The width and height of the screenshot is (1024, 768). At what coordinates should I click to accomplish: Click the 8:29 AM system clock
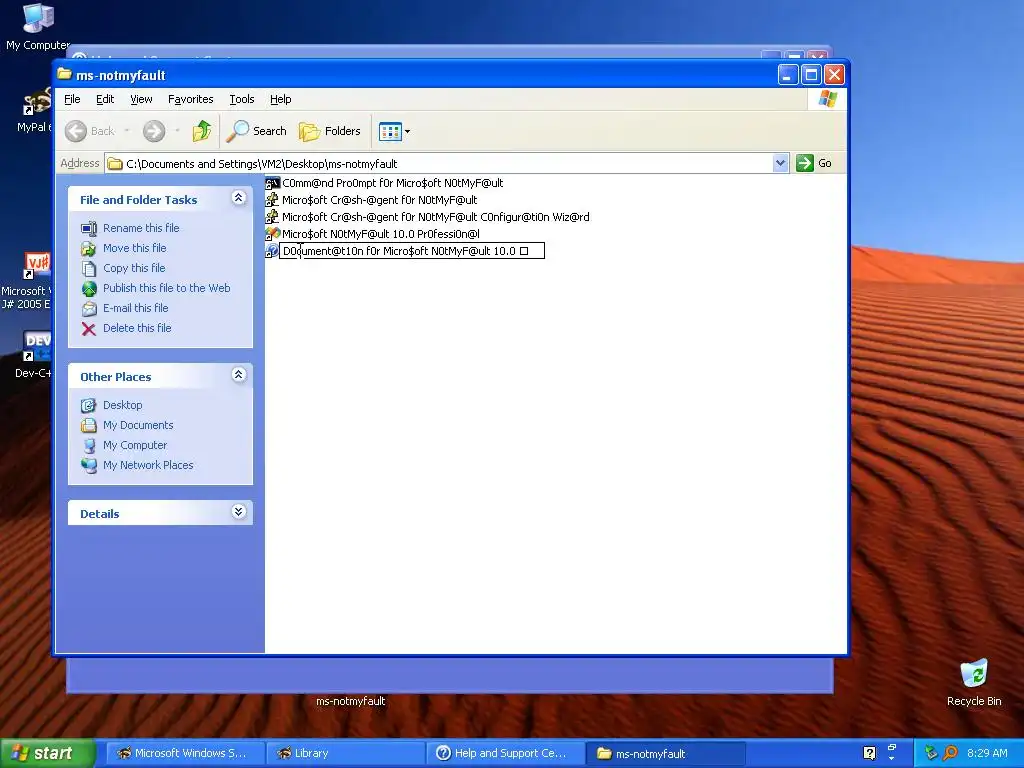click(987, 753)
